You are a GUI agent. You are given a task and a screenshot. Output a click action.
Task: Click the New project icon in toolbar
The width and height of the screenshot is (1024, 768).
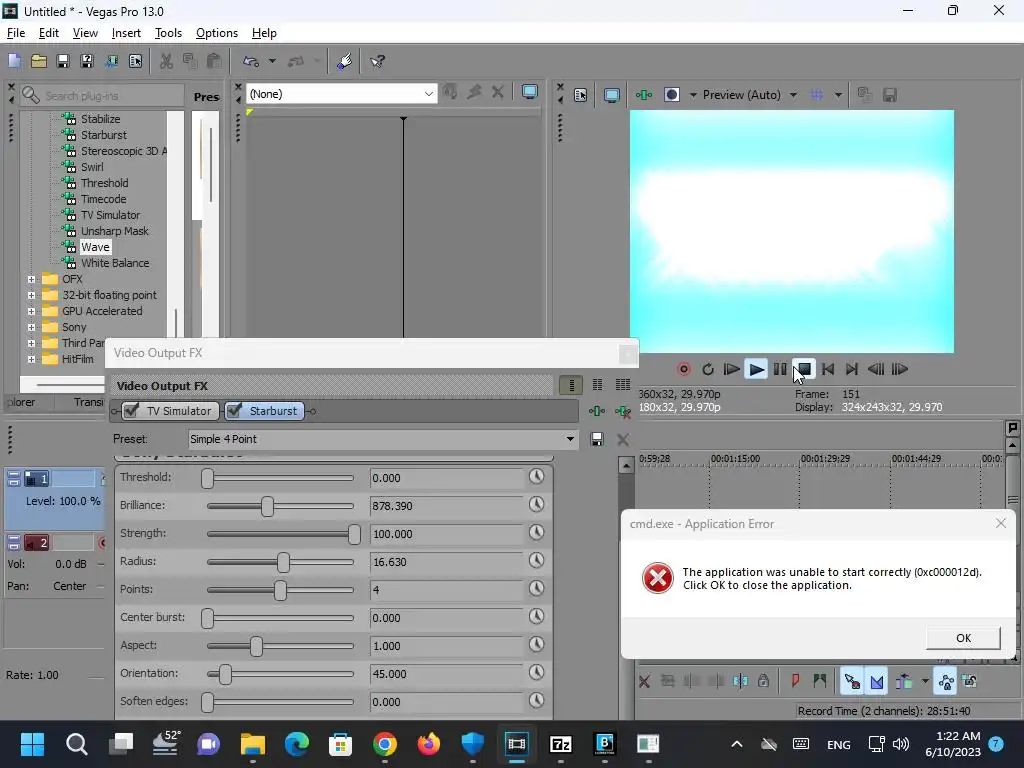[14, 61]
